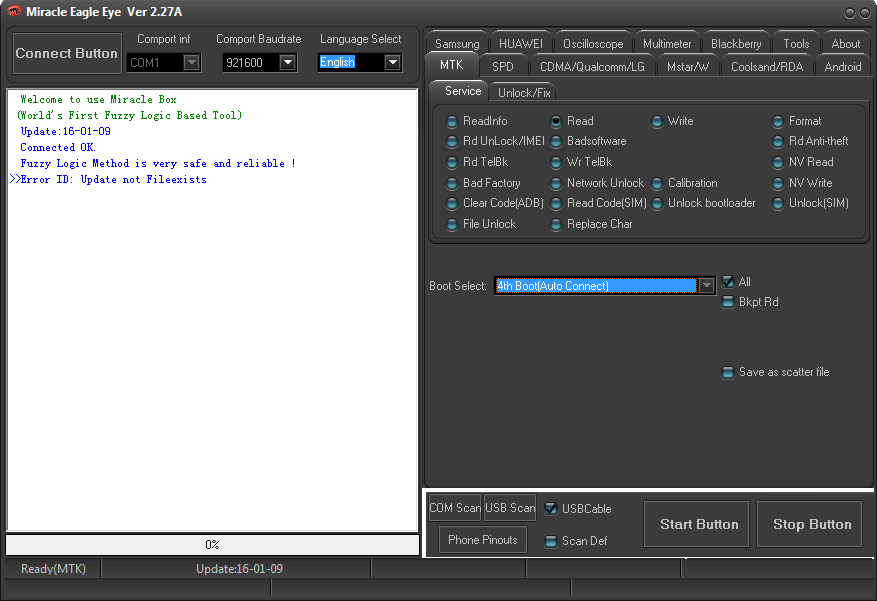Image resolution: width=877 pixels, height=601 pixels.
Task: Select the Replace Char option
Action: 592,224
